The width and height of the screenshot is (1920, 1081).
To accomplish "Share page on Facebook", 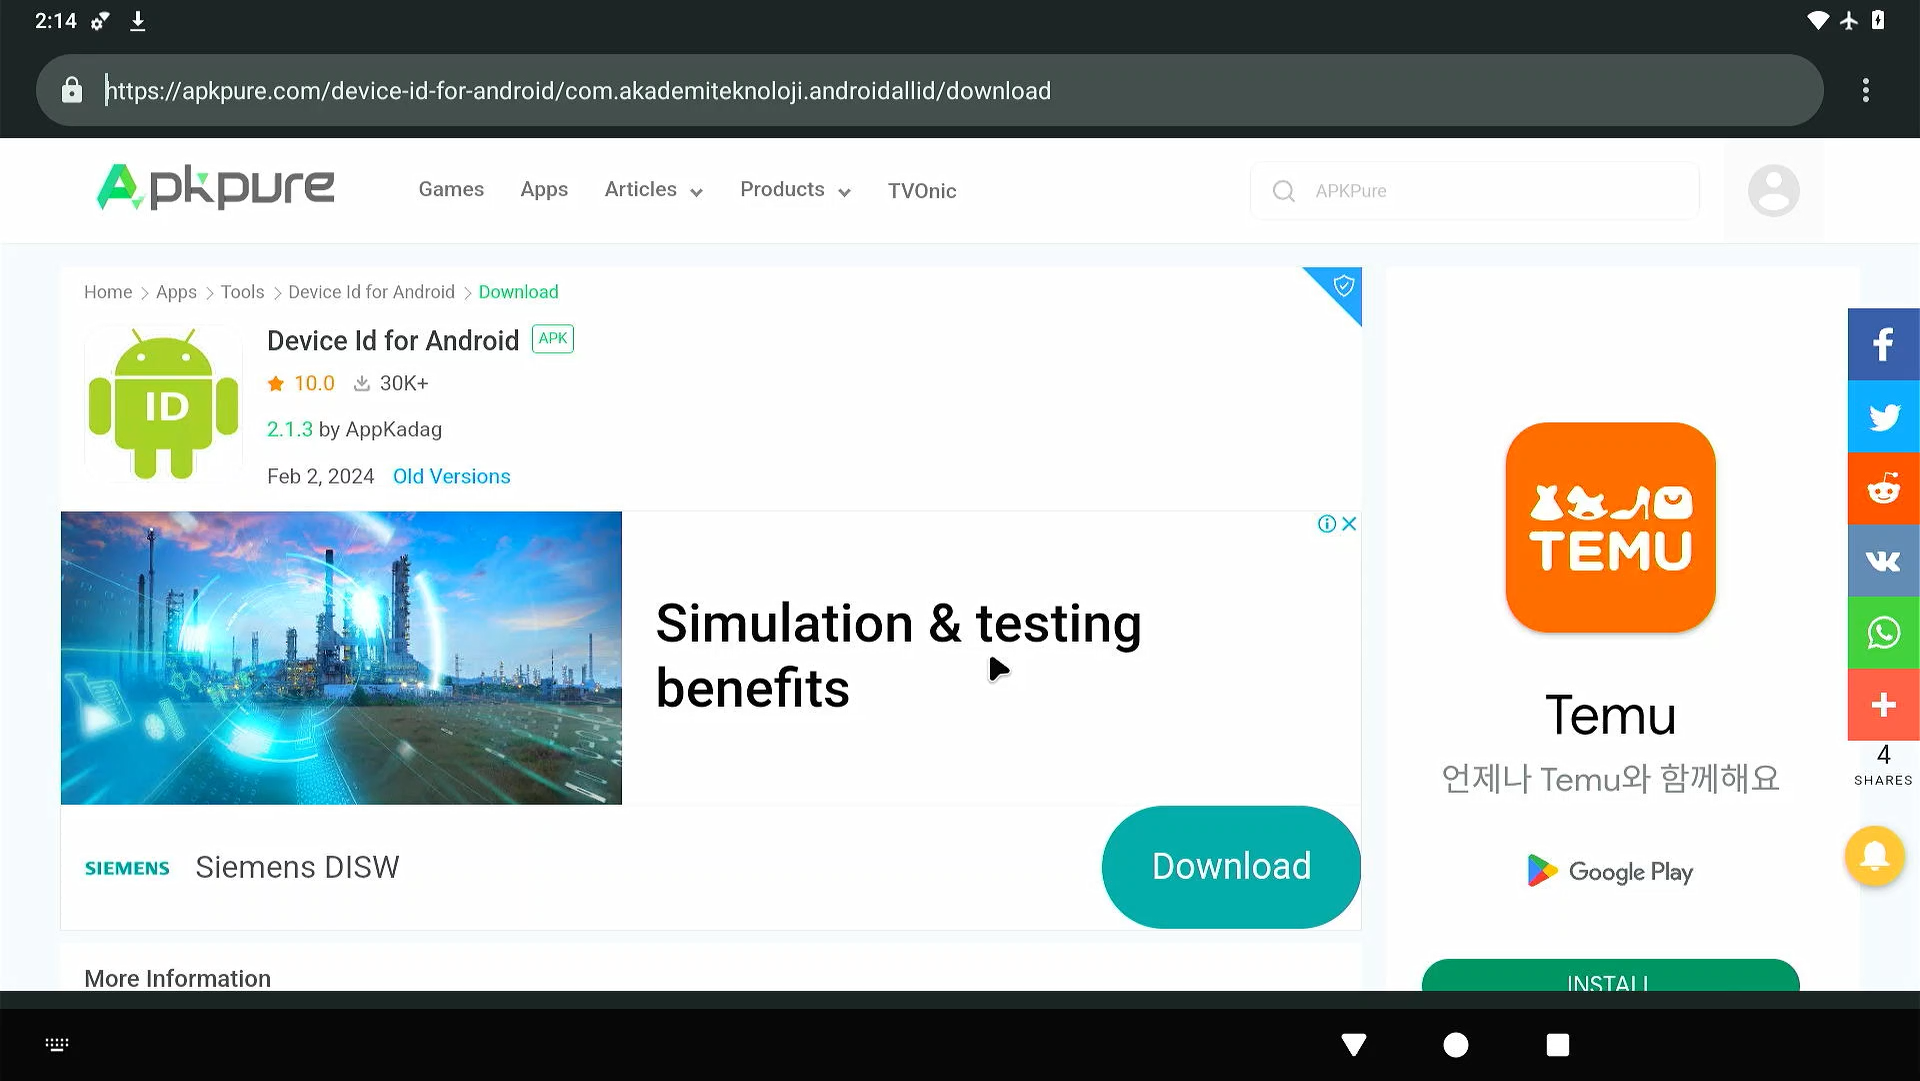I will coord(1883,345).
